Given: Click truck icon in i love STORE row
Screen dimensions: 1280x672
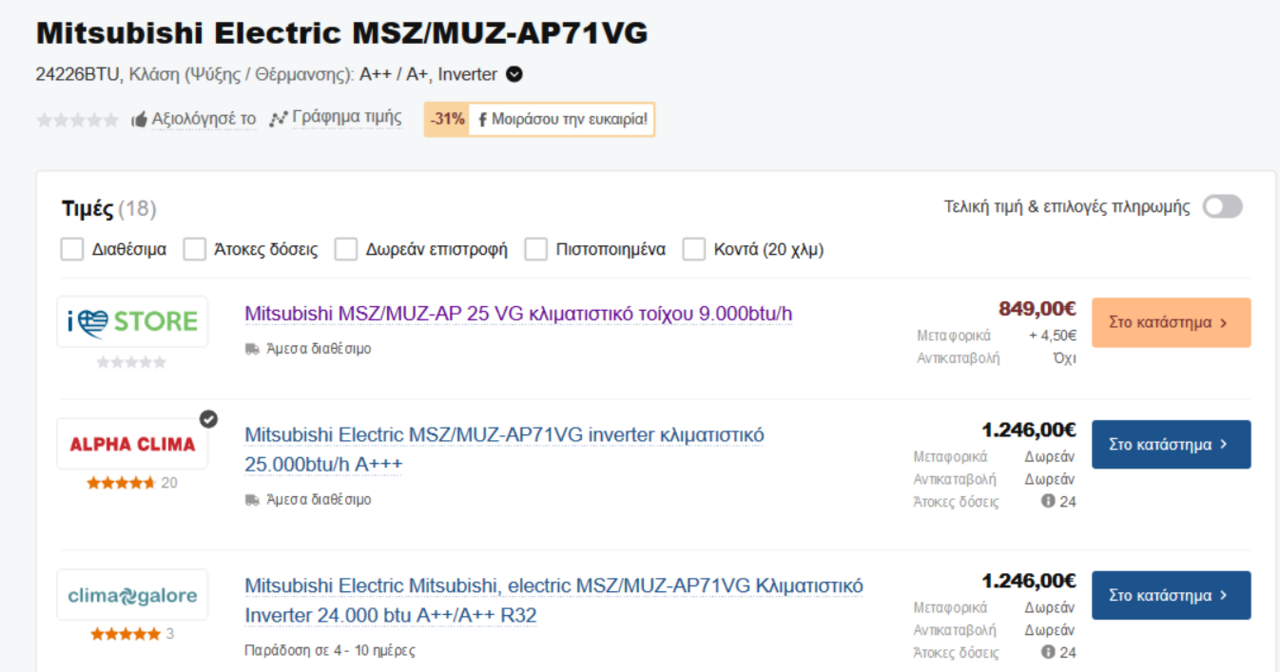Looking at the screenshot, I should pos(252,349).
